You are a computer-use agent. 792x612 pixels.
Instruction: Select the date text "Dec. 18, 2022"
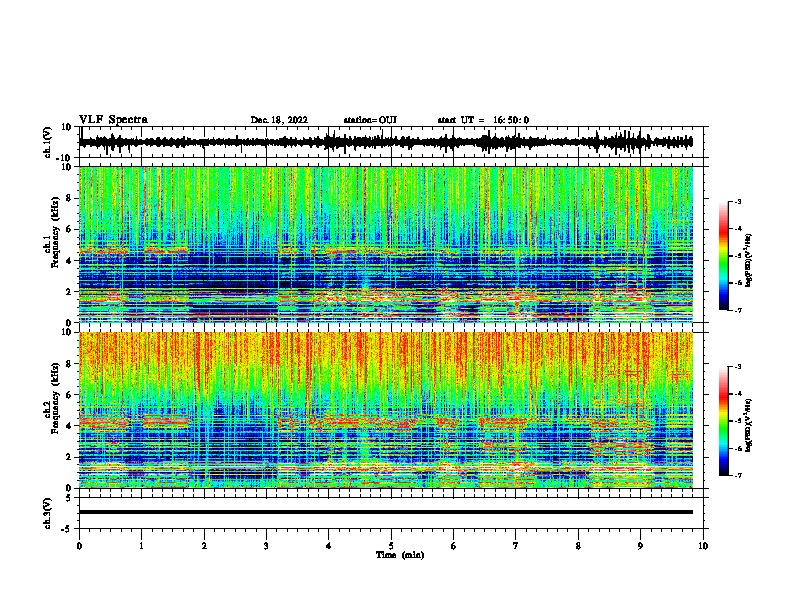(x=279, y=120)
